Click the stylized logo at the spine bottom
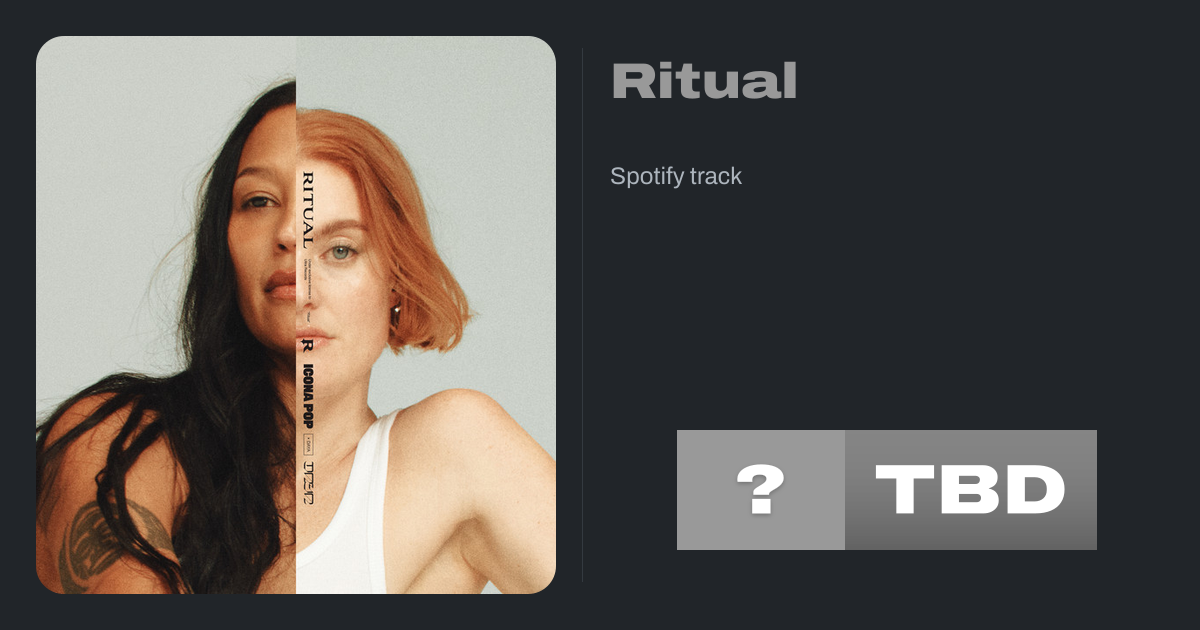This screenshot has height=630, width=1200. pyautogui.click(x=309, y=476)
